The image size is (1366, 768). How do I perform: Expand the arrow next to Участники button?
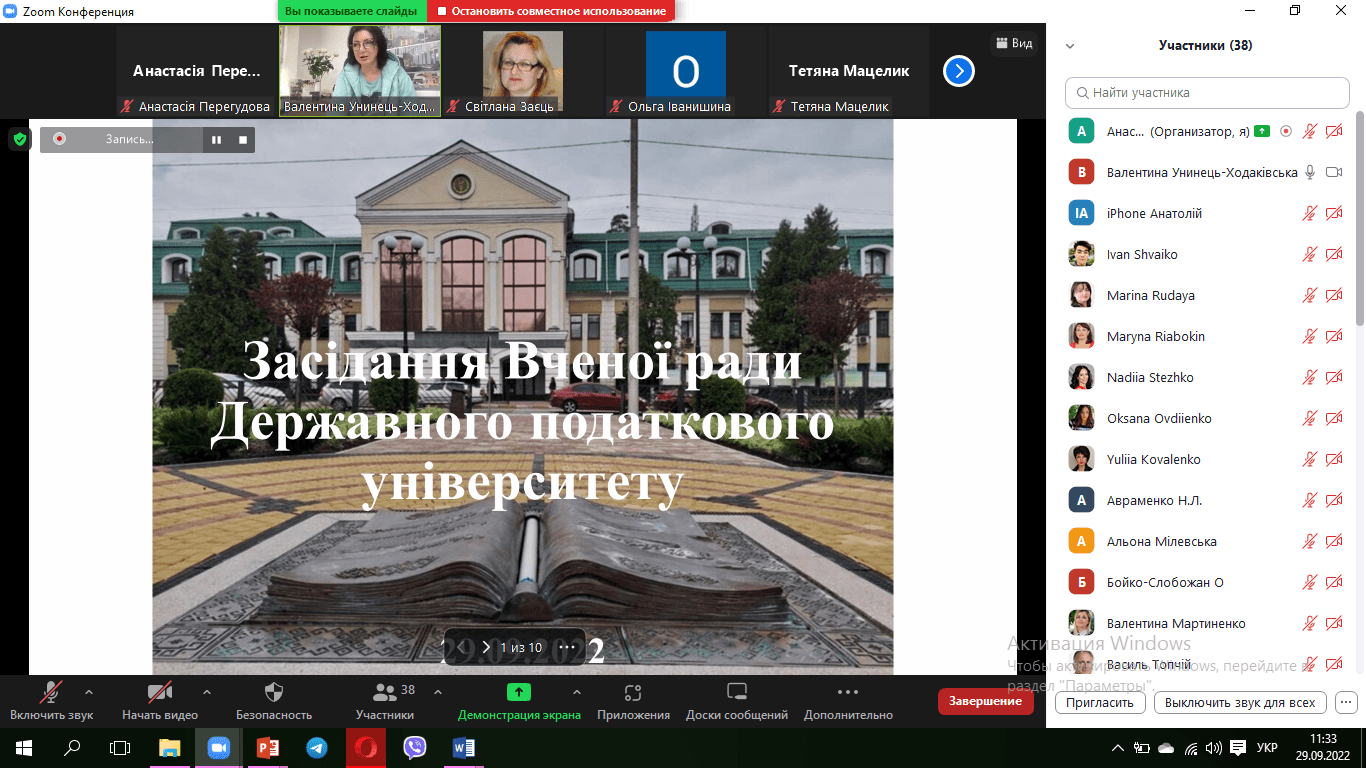(437, 691)
